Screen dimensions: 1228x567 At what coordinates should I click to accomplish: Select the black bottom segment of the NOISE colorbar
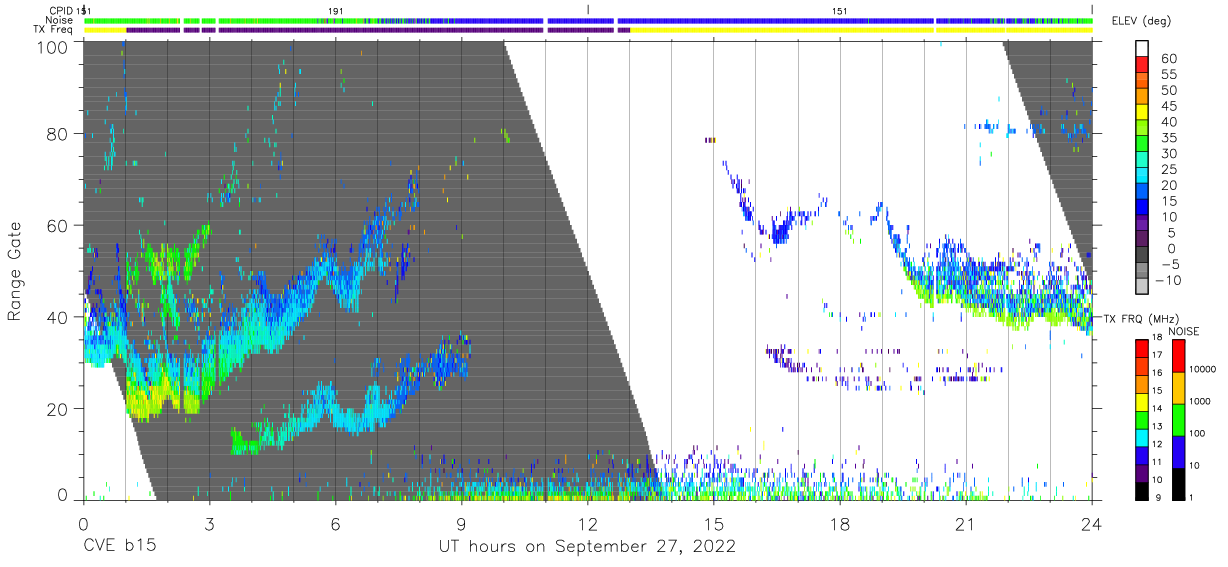[x=1178, y=484]
